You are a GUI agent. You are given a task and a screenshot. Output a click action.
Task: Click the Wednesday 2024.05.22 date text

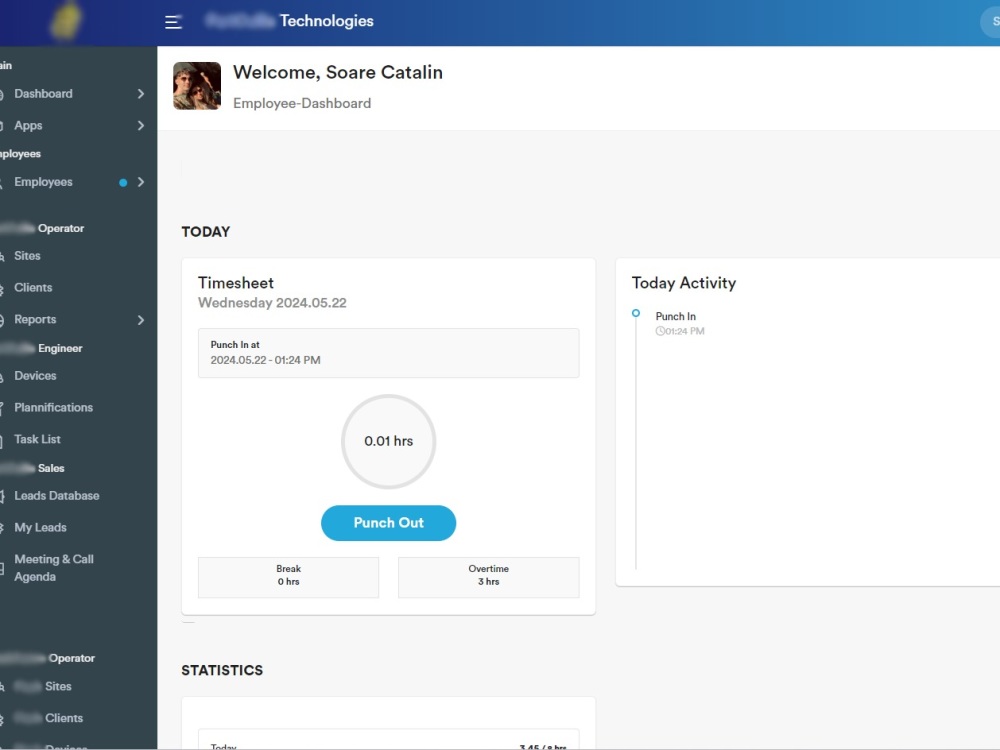(272, 303)
